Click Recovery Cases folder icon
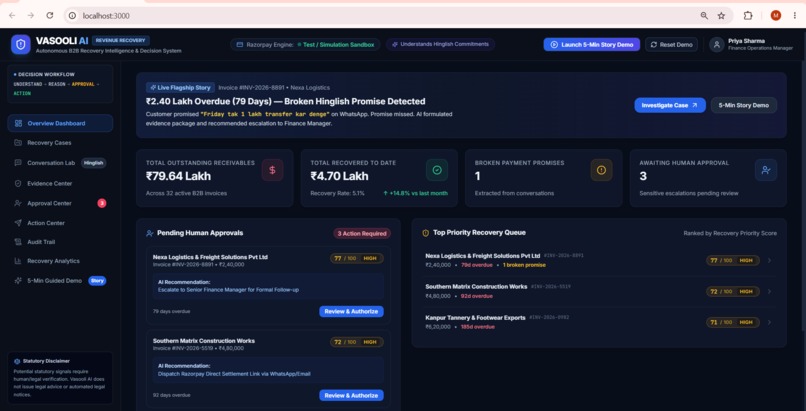Screen dimensions: 806x411 [18, 143]
